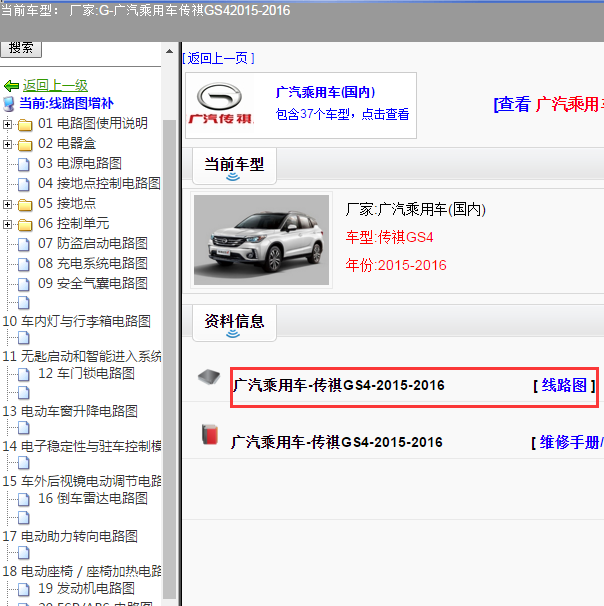Open the 返回上一级 link
The height and width of the screenshot is (606, 604).
tap(55, 85)
